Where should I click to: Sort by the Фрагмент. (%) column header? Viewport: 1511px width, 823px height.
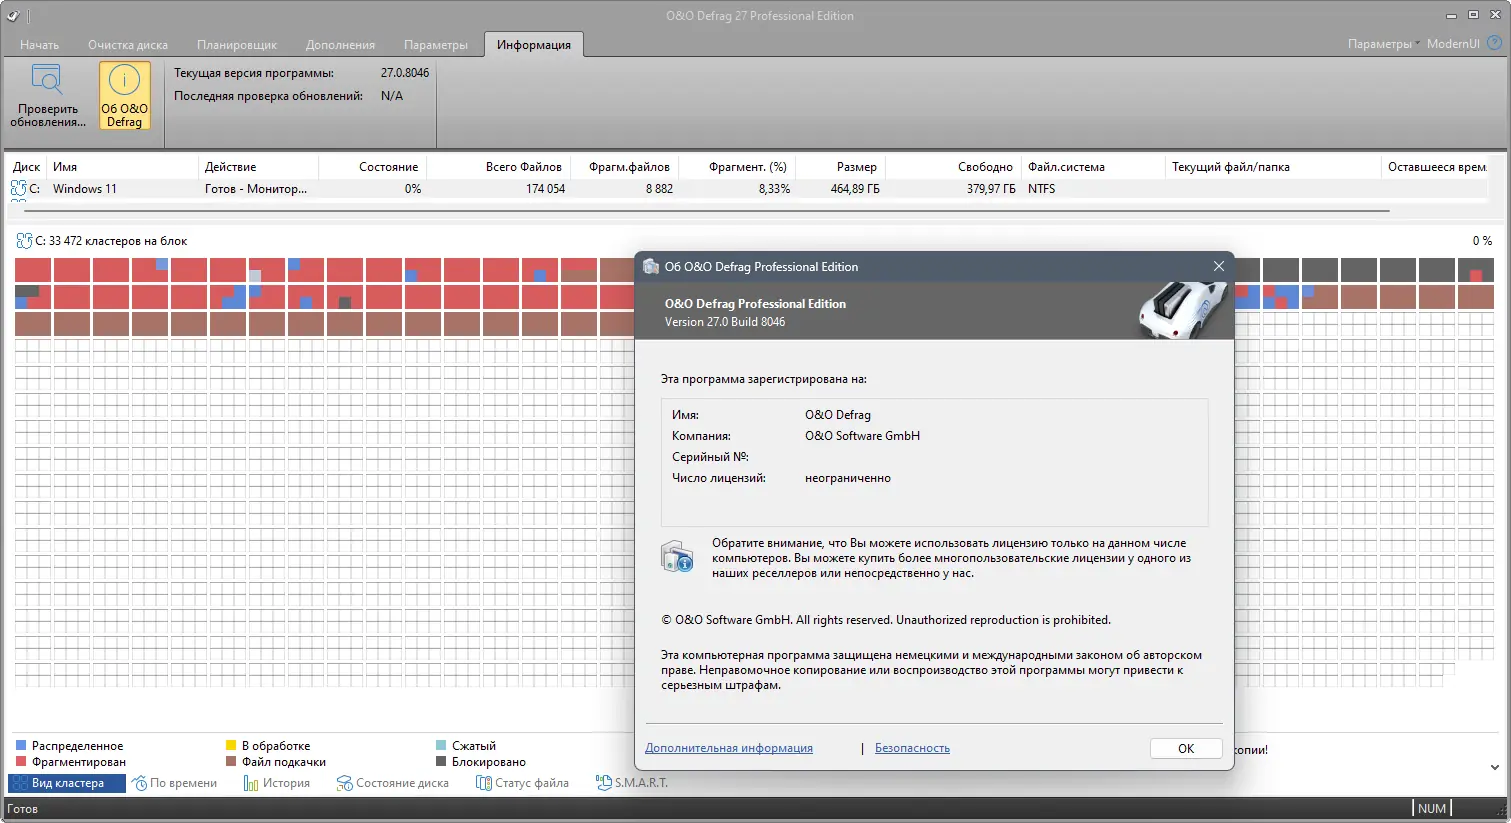pyautogui.click(x=735, y=167)
